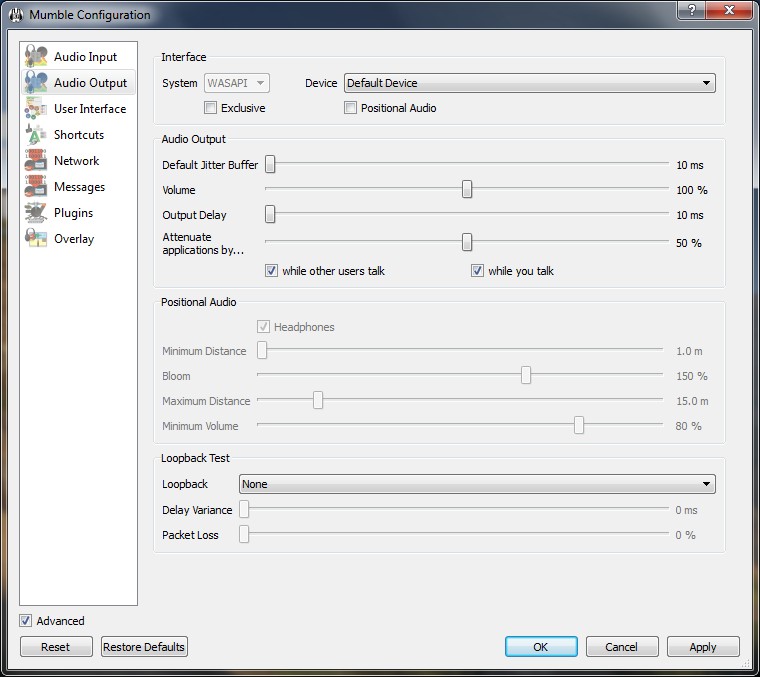The height and width of the screenshot is (677, 760).
Task: Click the 'Default Jitter Buffer' label
Action: pos(210,165)
